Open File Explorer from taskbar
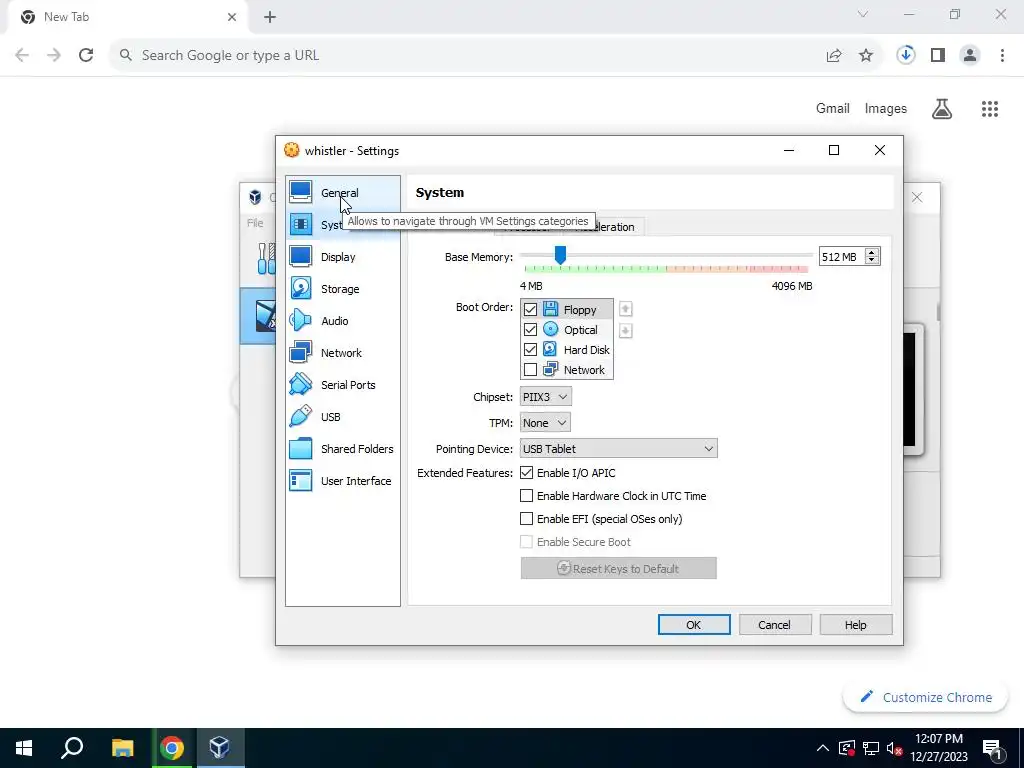 pos(122,748)
